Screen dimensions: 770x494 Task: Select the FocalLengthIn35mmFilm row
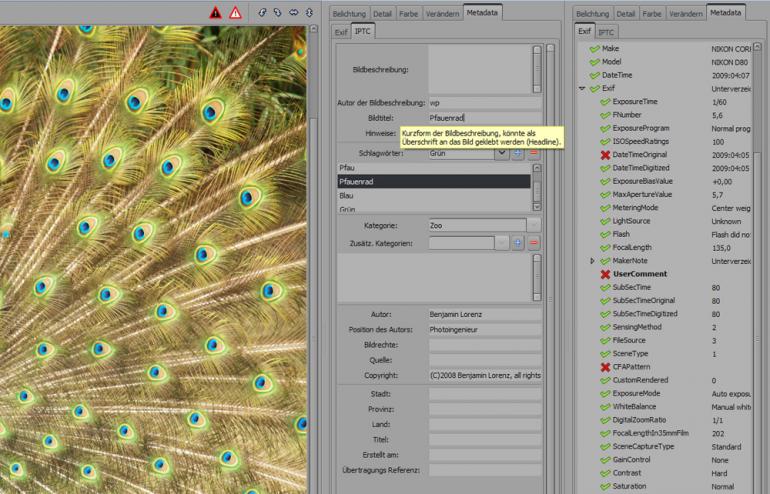[670, 434]
